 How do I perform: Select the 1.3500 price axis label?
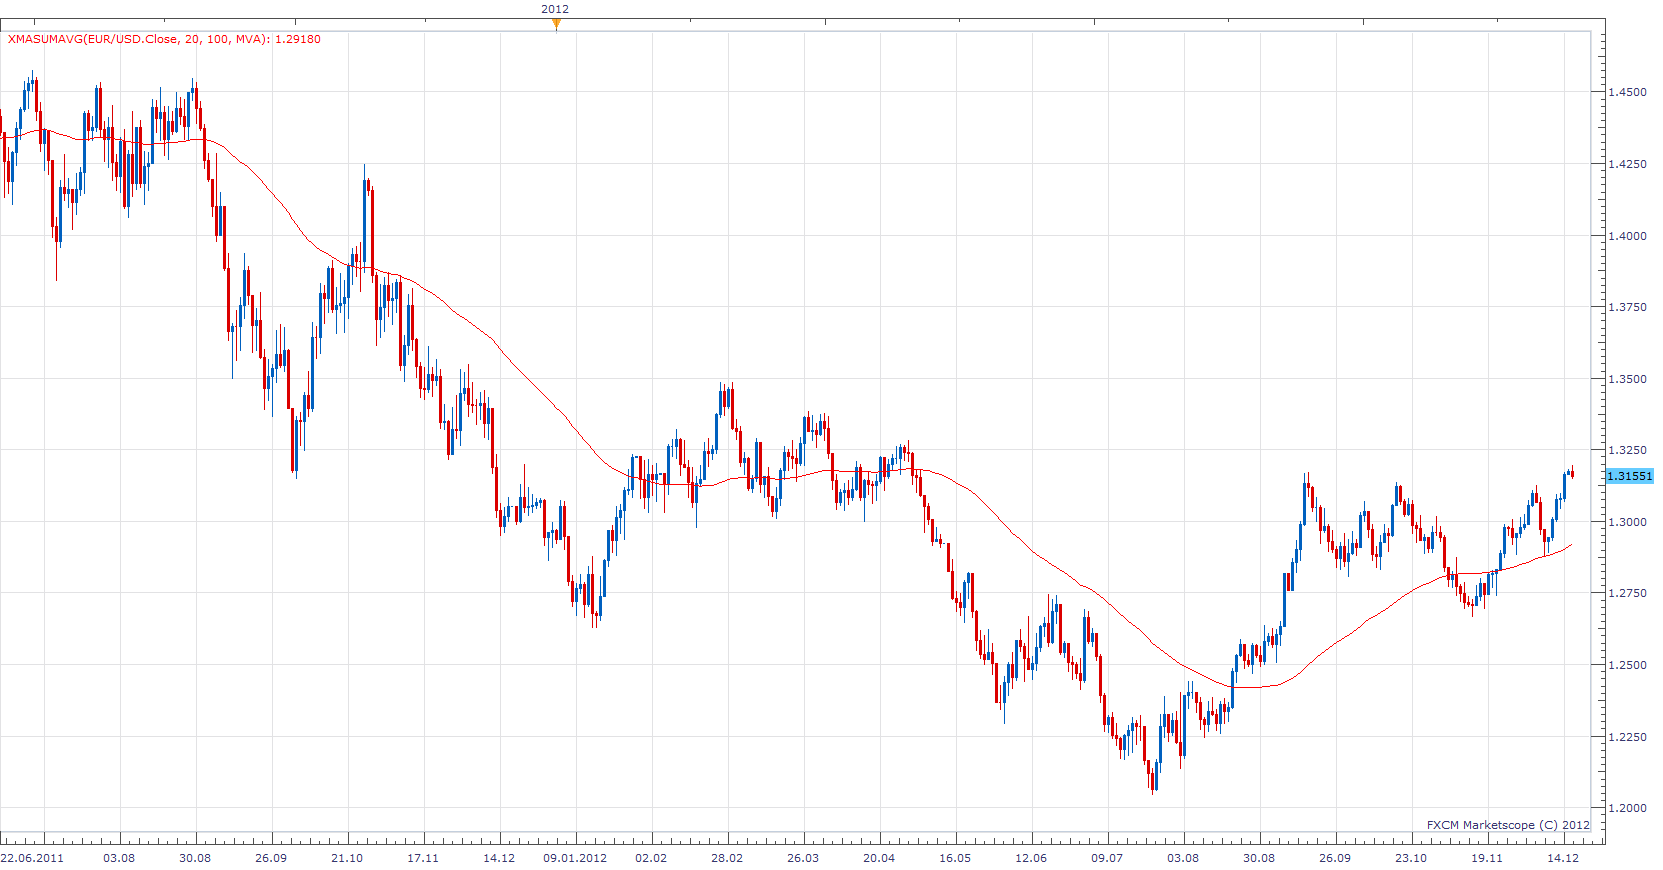click(1627, 379)
